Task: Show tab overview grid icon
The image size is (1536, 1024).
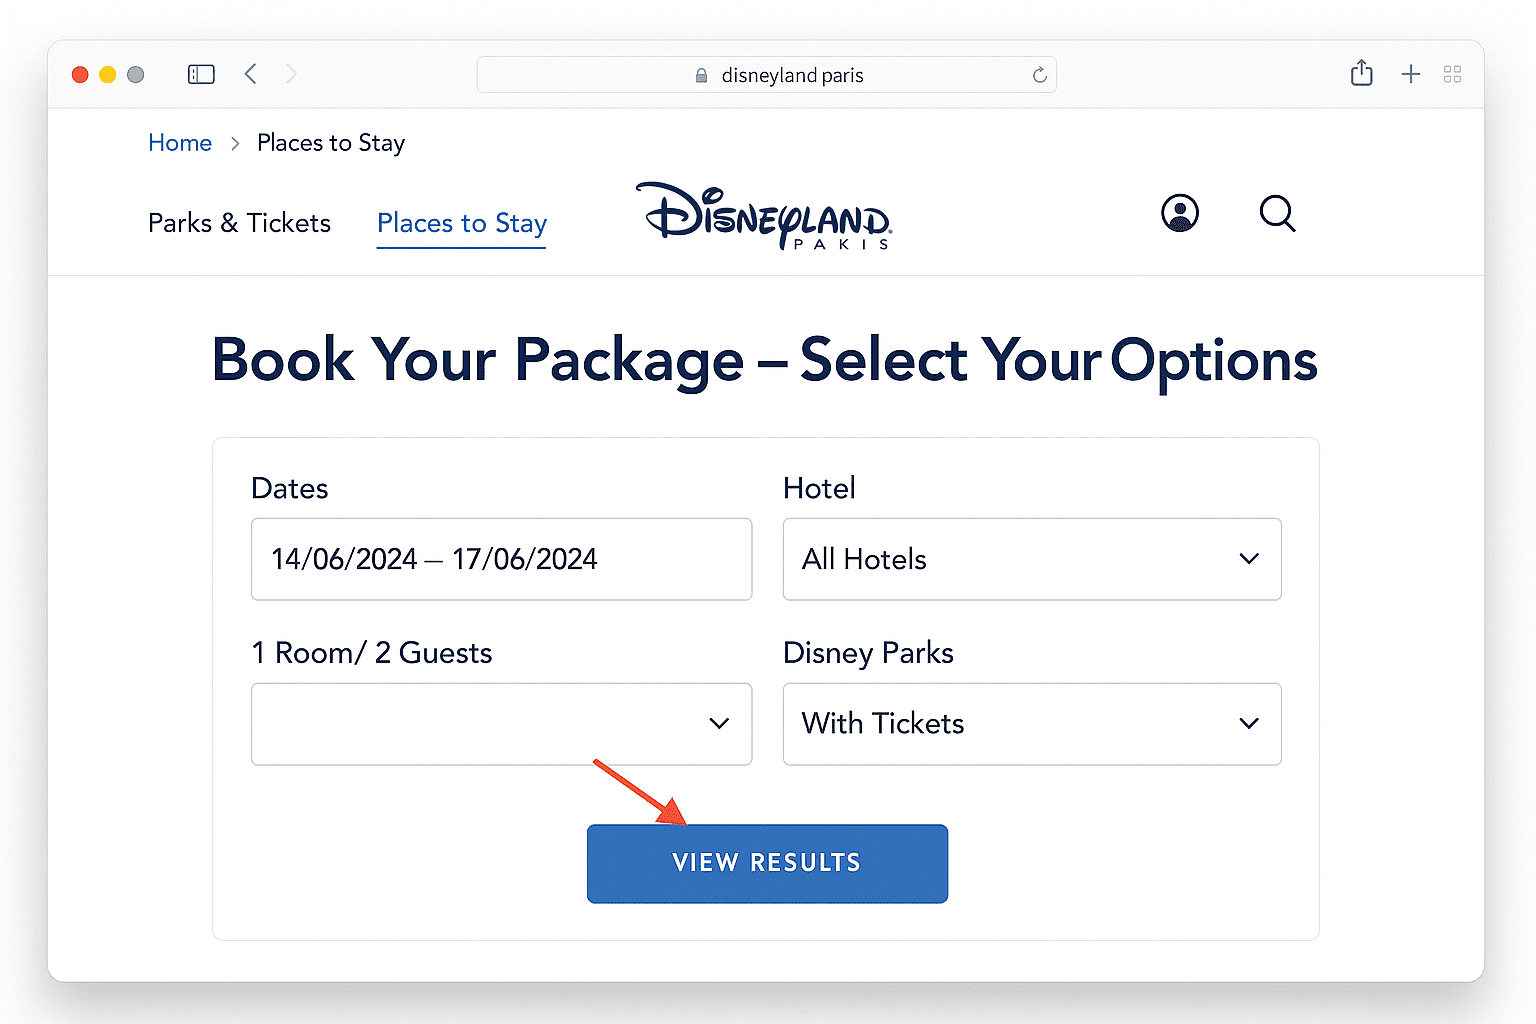Action: click(1453, 74)
